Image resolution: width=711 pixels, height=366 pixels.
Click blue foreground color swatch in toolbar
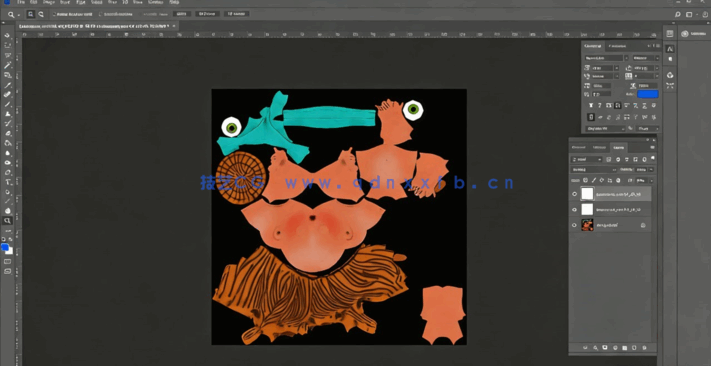5,247
